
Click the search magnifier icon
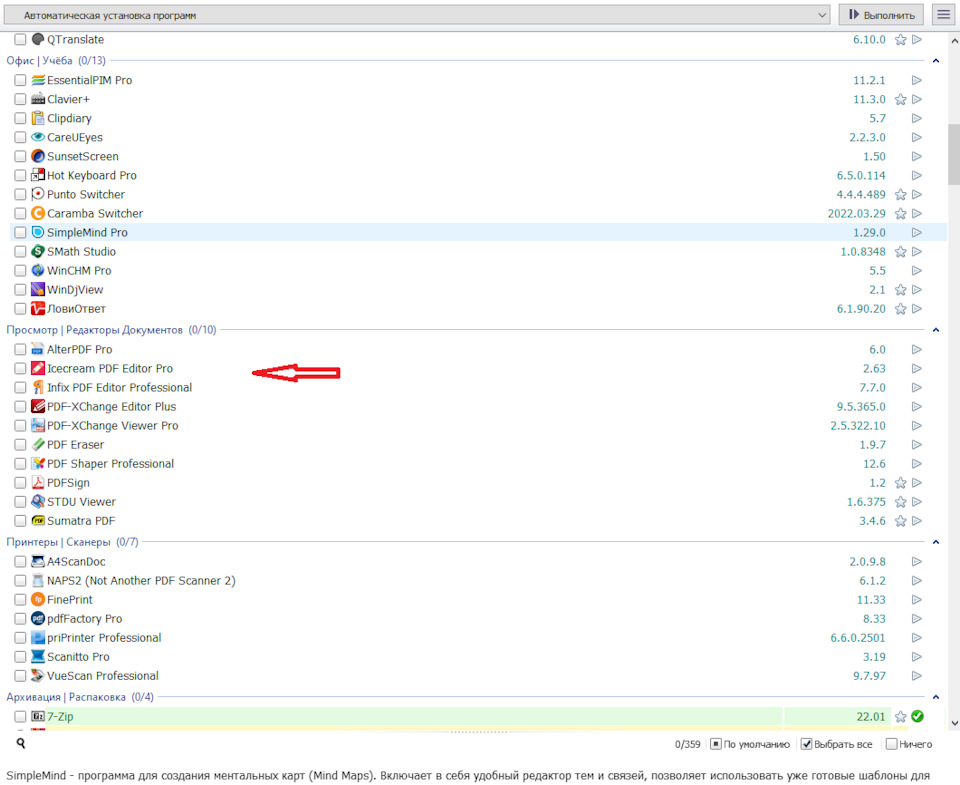(x=21, y=743)
